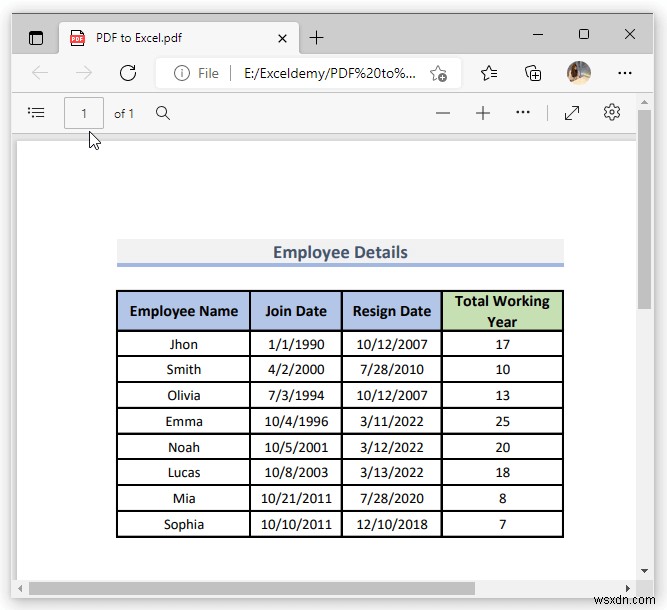Maximize the browser window
The image size is (667, 610).
click(584, 34)
